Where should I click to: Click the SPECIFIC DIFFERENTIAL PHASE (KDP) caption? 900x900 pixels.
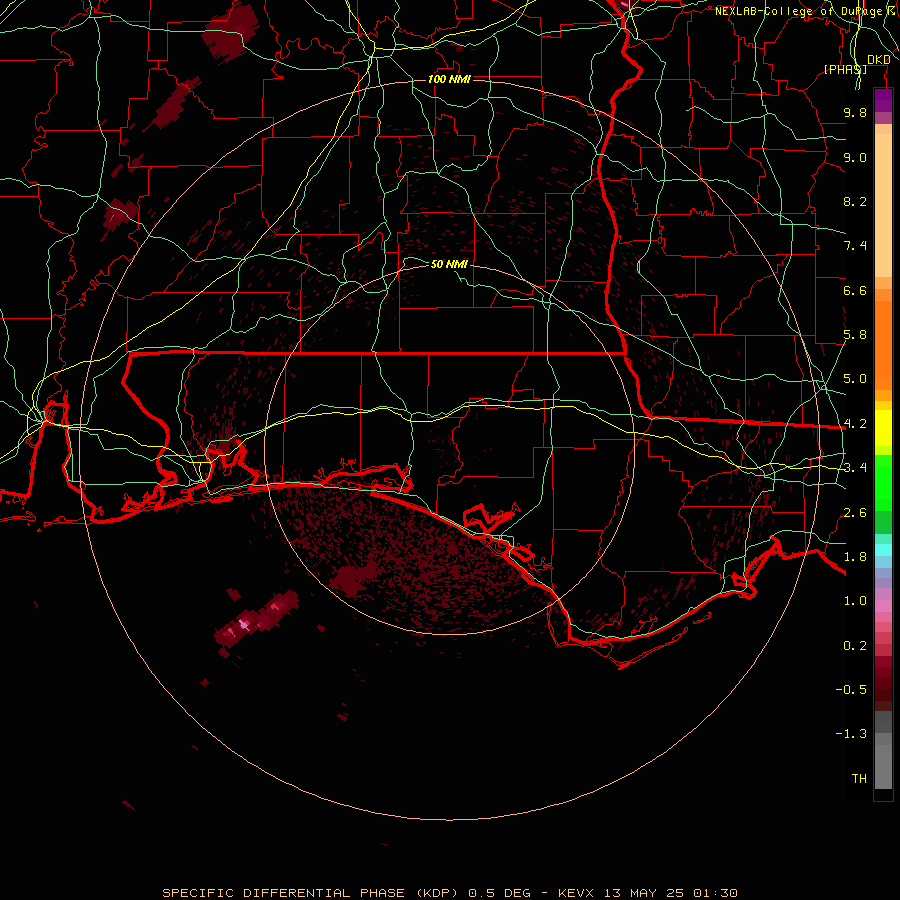pos(310,893)
